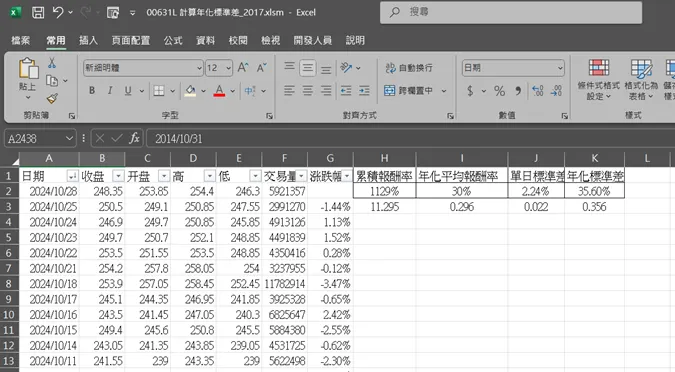Switch to the 檢視 view tab

tap(270, 40)
